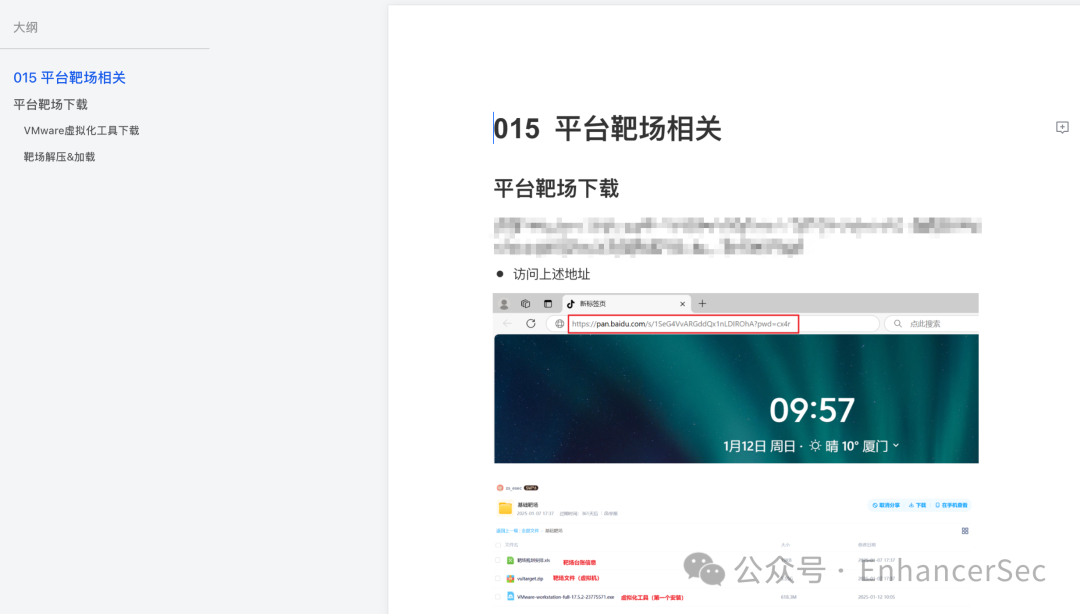
Task: Click the 2025-01-12 10:05 date cell
Action: tap(876, 597)
